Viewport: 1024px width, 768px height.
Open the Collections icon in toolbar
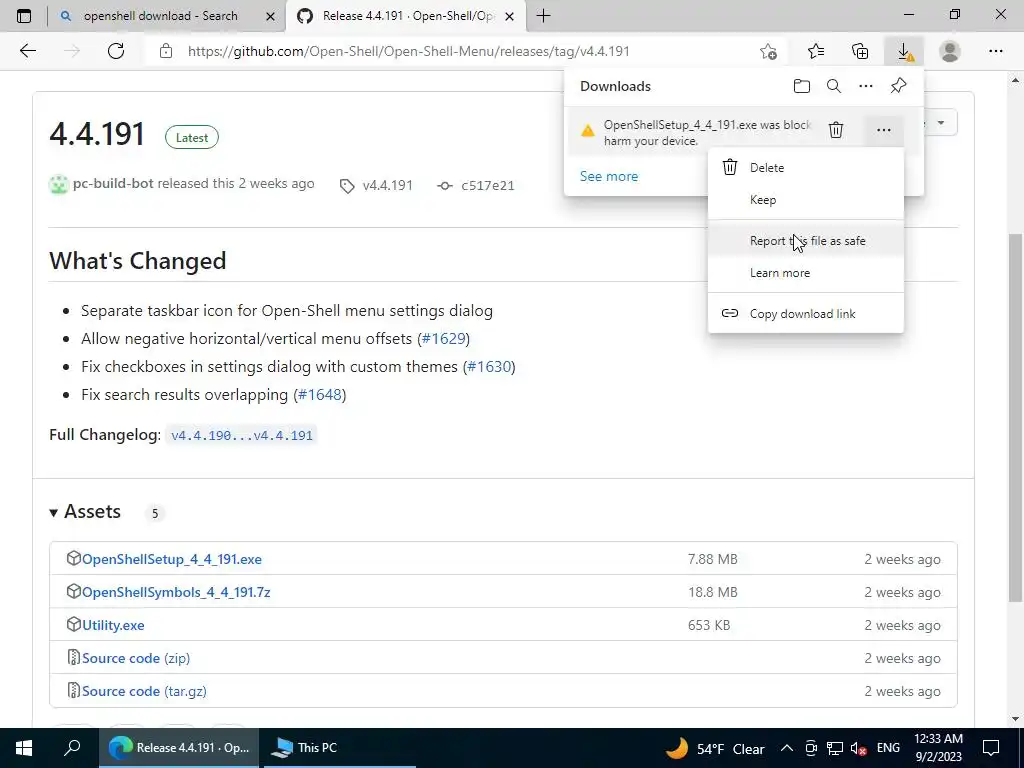[860, 51]
